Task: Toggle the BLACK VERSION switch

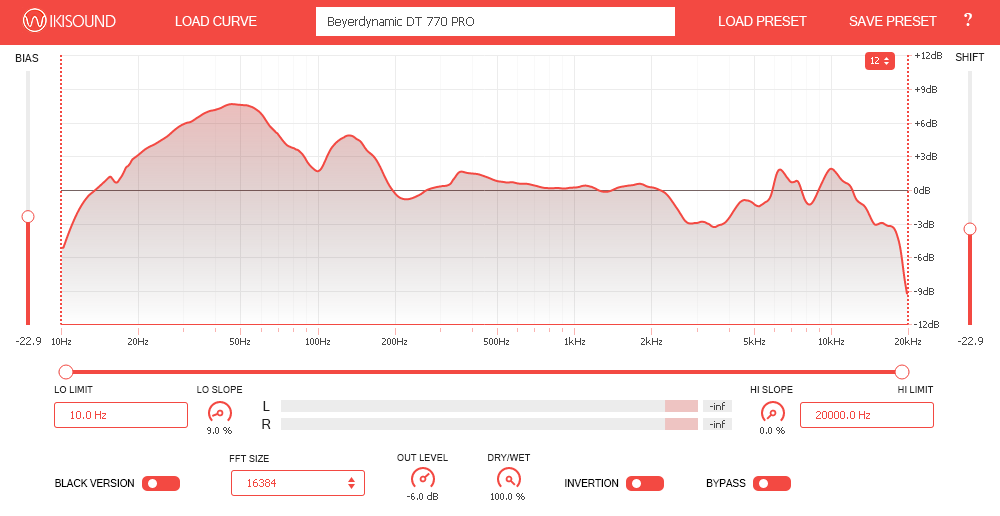Action: tap(161, 483)
